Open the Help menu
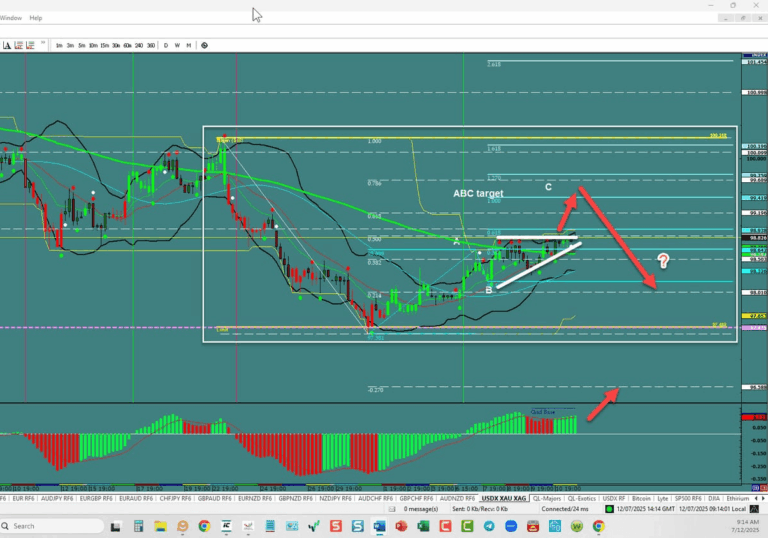 tap(36, 18)
